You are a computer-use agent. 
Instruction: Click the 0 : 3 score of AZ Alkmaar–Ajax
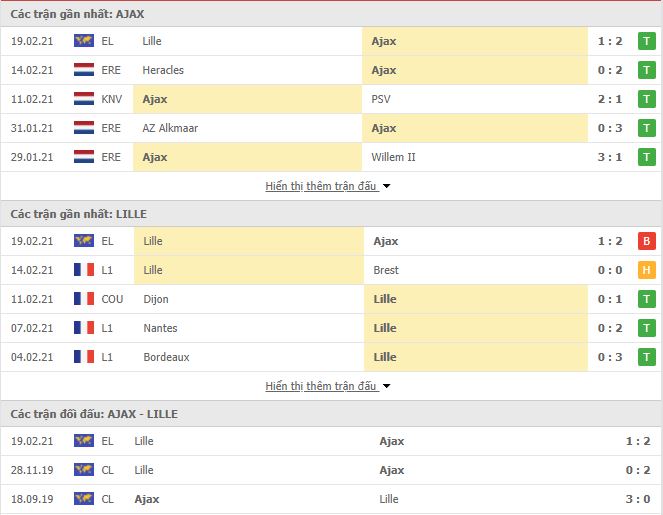pos(610,128)
